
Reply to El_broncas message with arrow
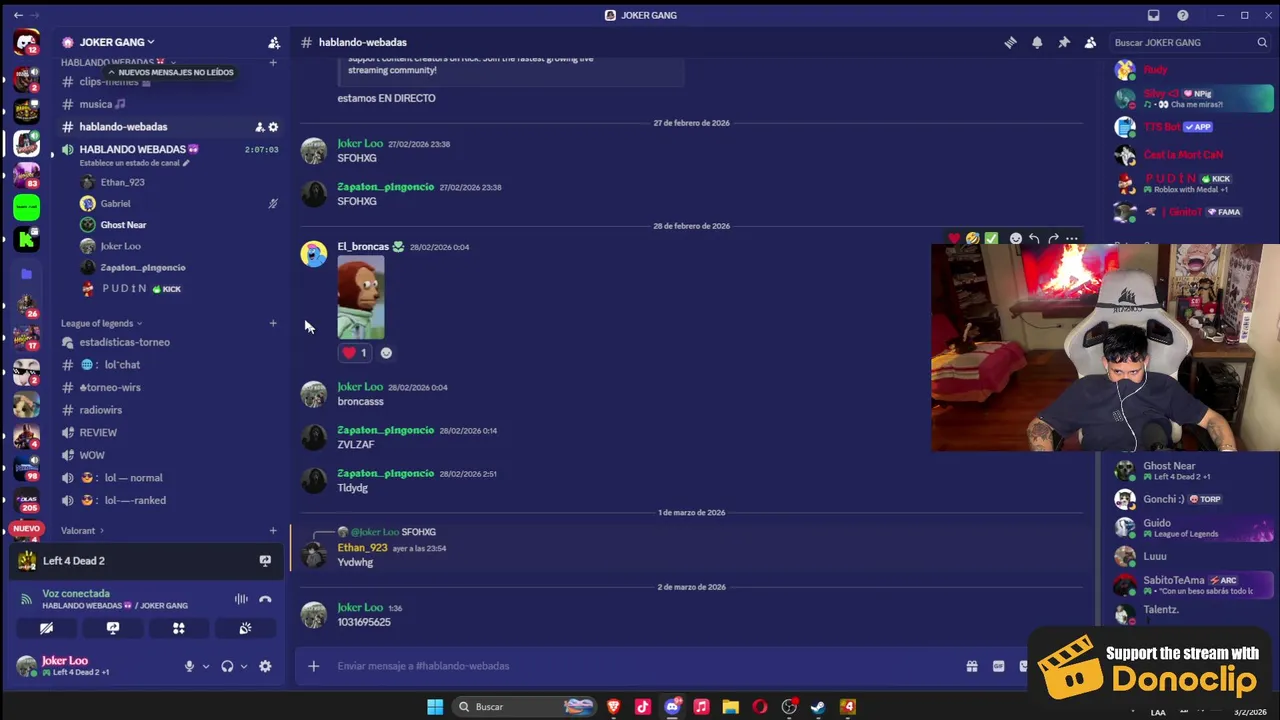click(1034, 239)
